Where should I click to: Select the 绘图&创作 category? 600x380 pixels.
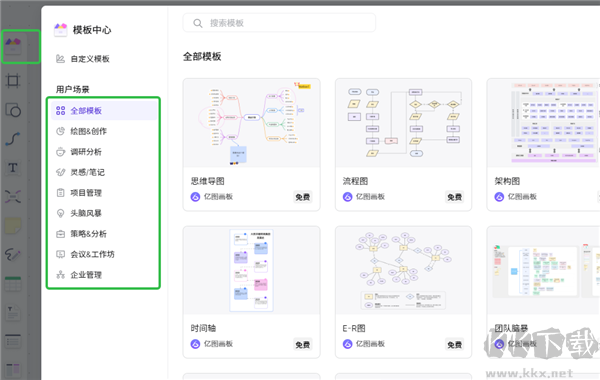coord(104,131)
